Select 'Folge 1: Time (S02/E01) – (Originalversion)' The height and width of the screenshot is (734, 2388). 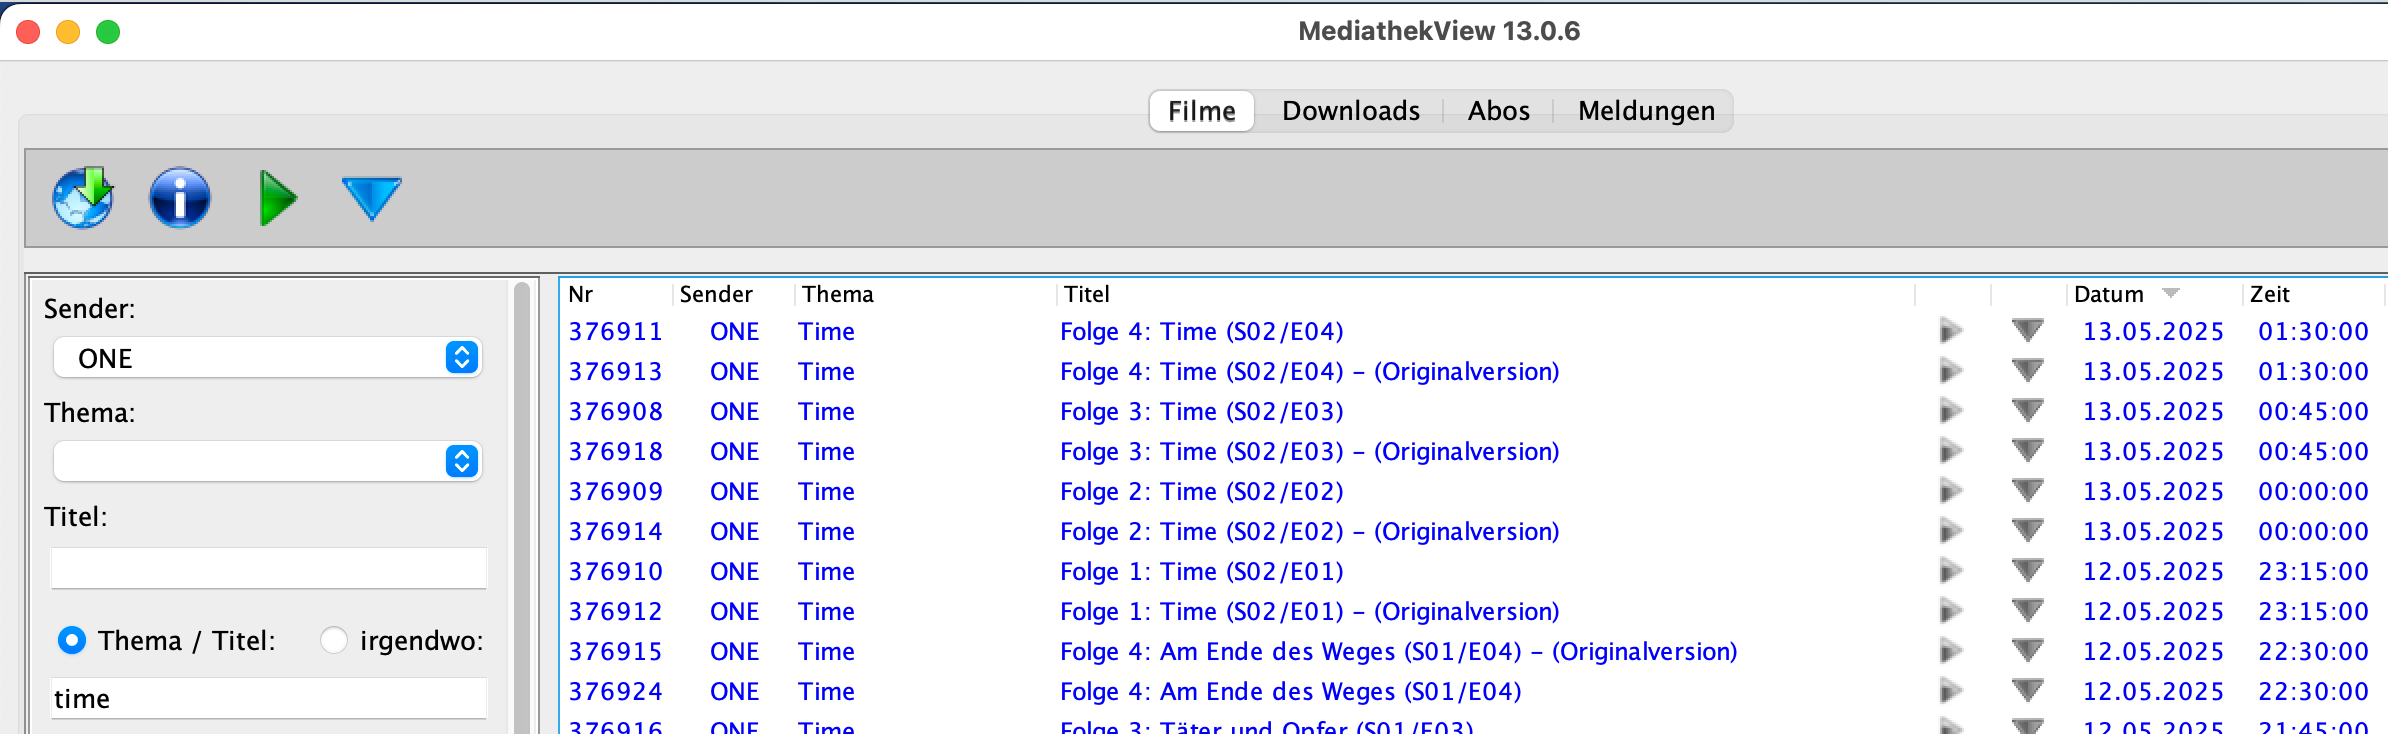pos(1310,611)
